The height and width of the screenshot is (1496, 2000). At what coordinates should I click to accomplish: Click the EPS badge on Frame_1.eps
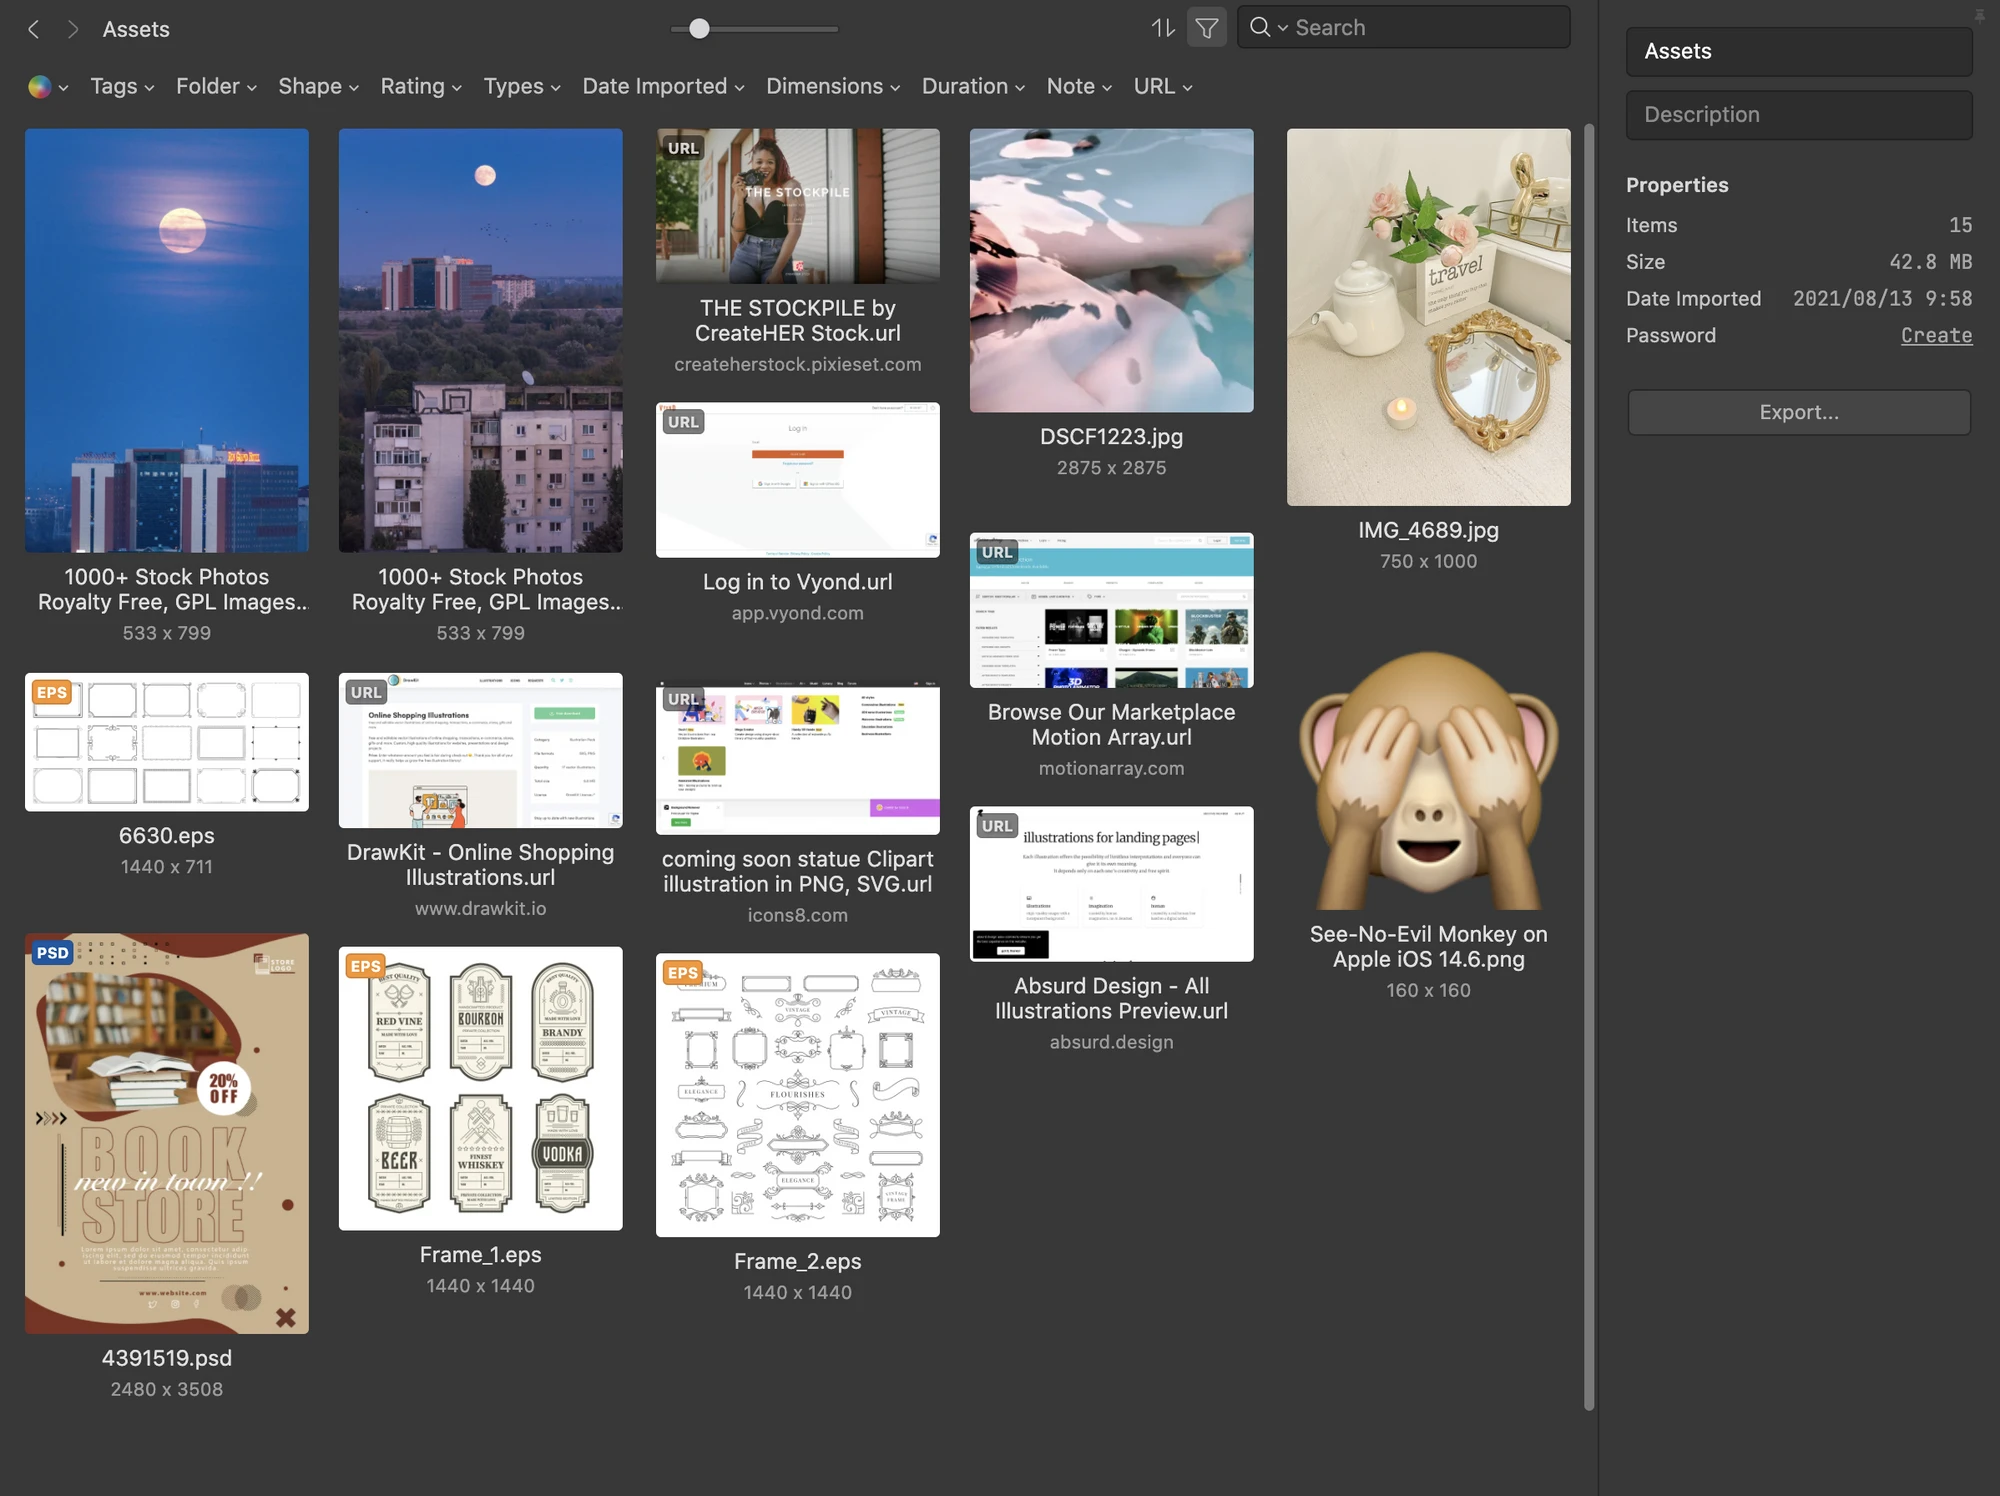365,967
